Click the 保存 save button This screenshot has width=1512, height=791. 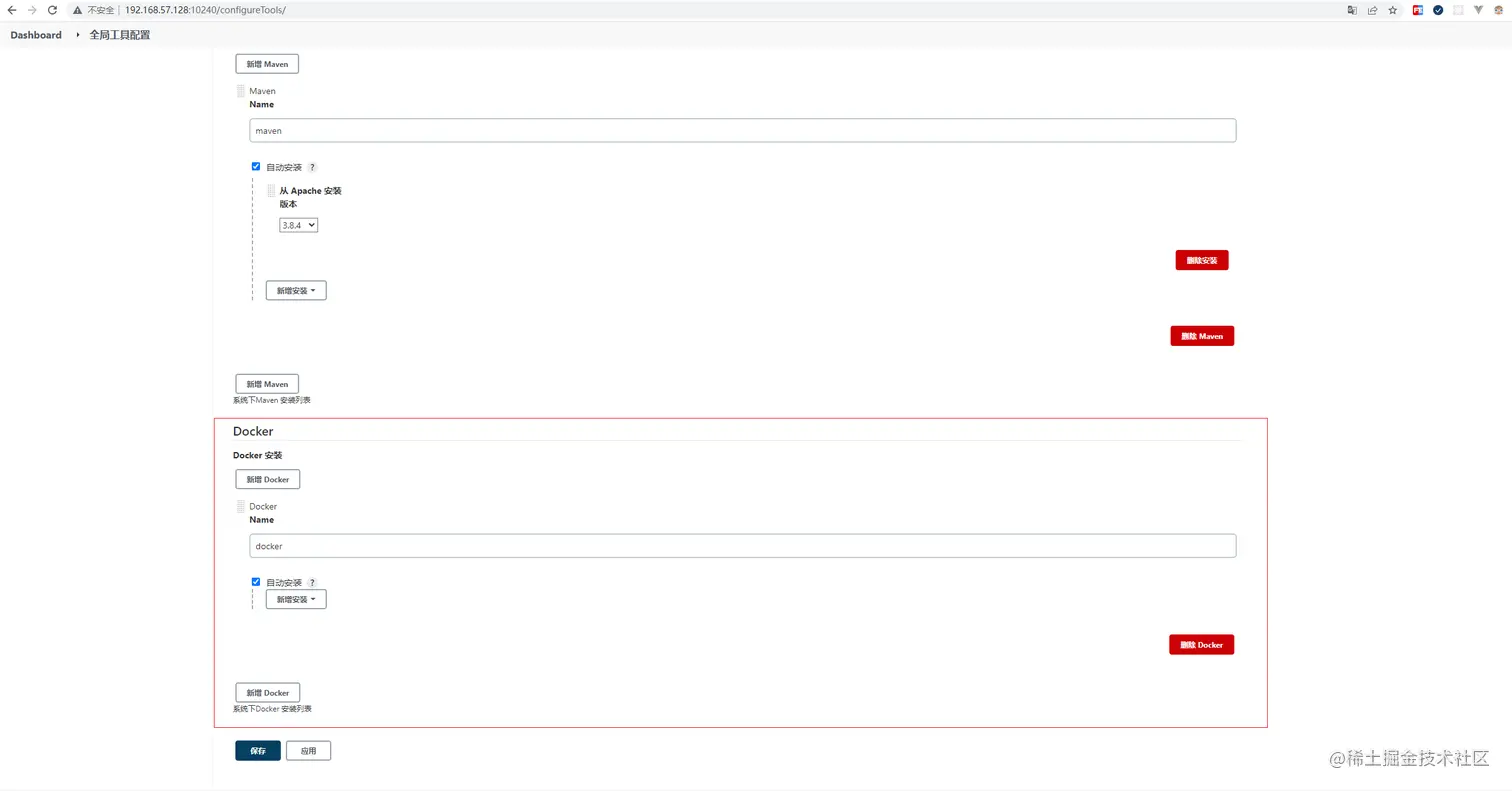click(x=258, y=751)
